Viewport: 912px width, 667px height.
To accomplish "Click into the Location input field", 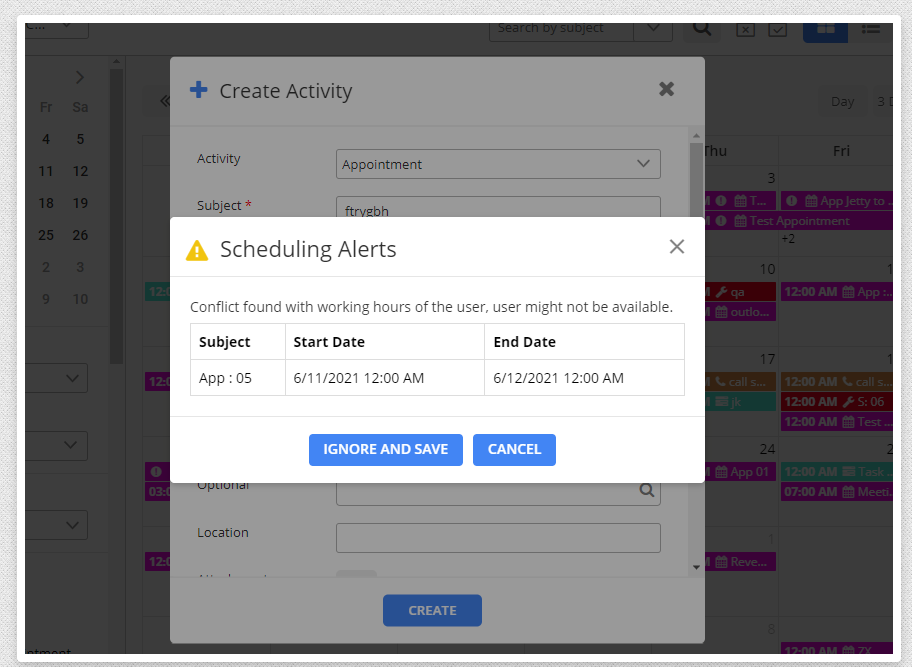I will [x=498, y=538].
